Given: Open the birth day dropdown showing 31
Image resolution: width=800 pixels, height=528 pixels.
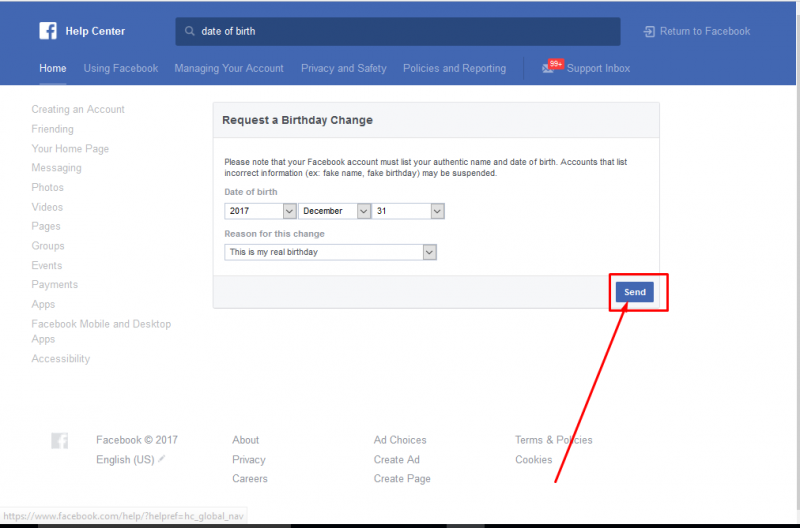Looking at the screenshot, I should 408,211.
